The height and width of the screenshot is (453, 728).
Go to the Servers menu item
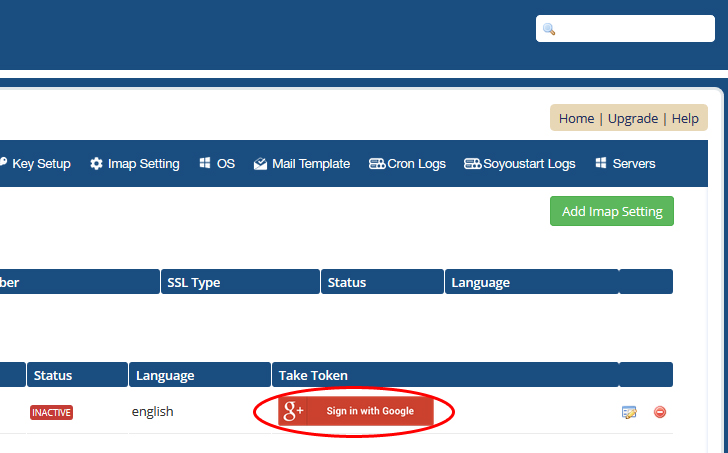click(x=633, y=164)
